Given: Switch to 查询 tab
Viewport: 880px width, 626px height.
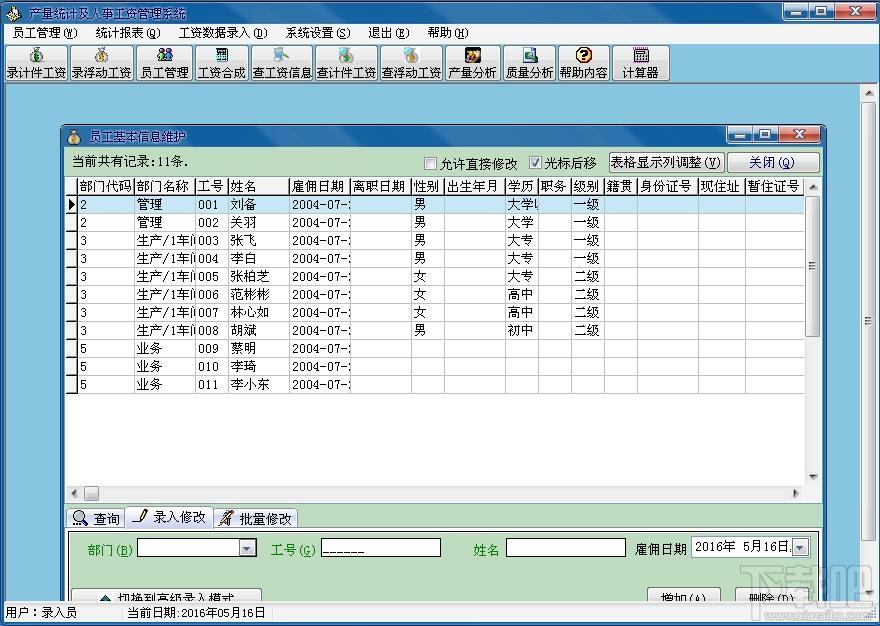Looking at the screenshot, I should click(95, 518).
